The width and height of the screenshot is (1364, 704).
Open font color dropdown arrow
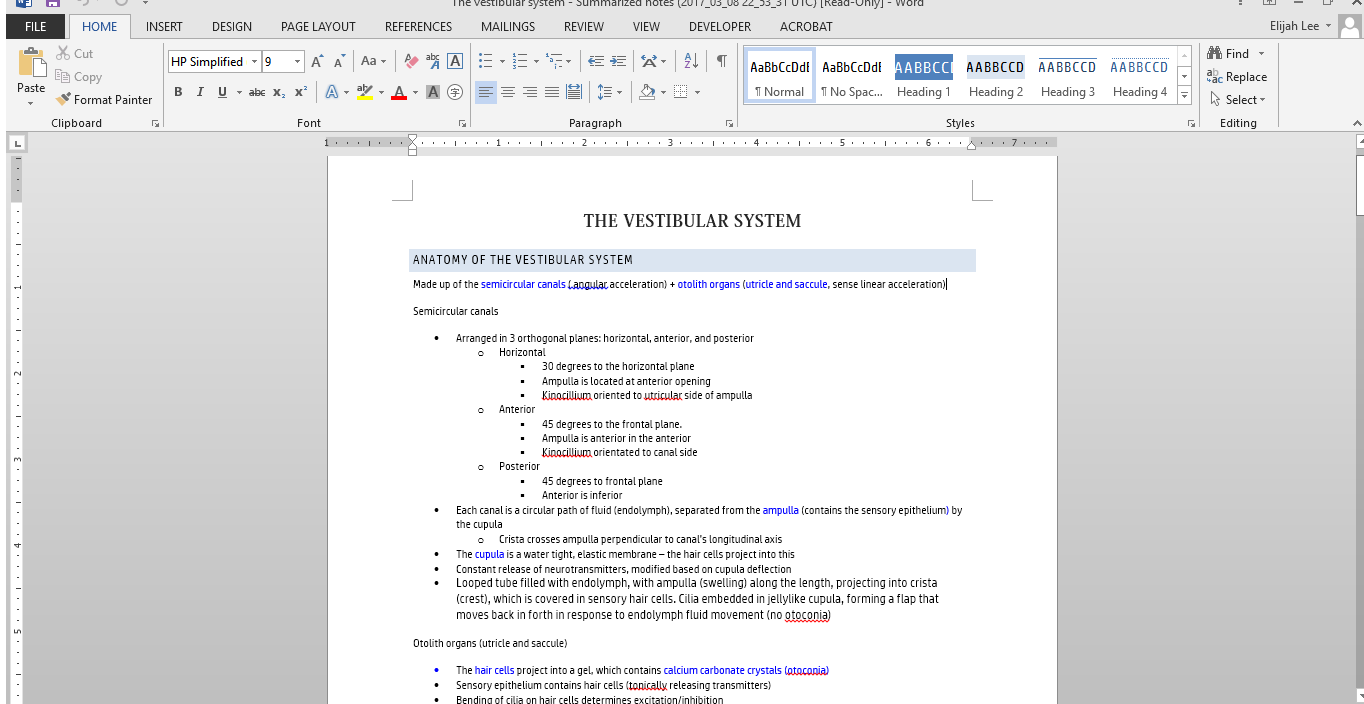click(x=414, y=92)
